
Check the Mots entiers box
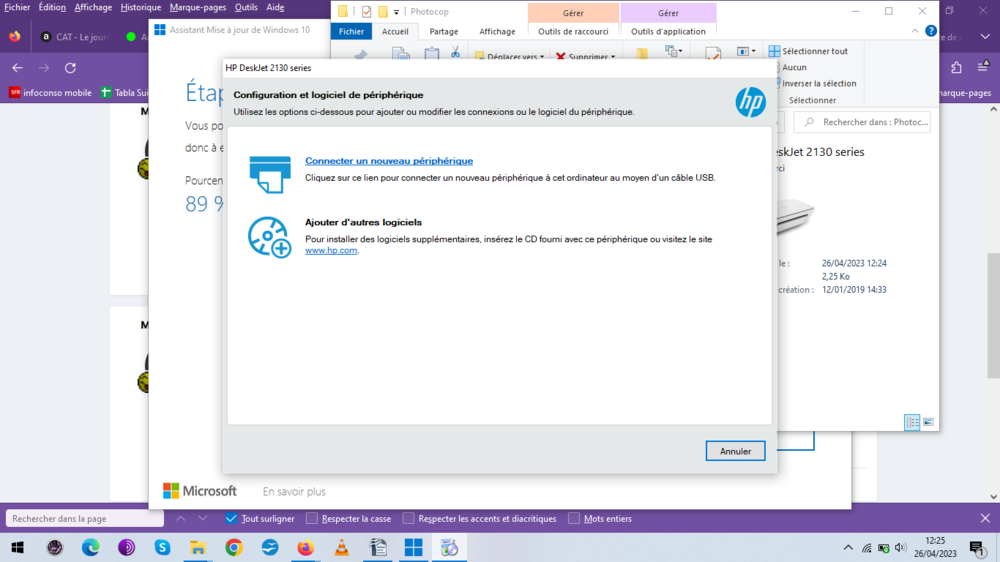click(574, 519)
